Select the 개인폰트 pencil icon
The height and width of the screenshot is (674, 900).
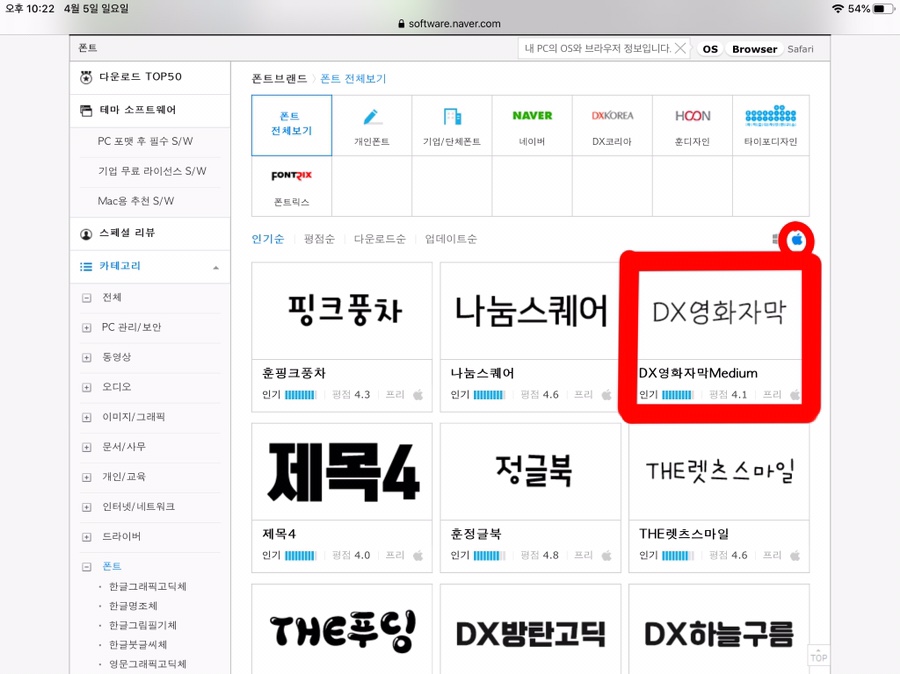pos(372,117)
